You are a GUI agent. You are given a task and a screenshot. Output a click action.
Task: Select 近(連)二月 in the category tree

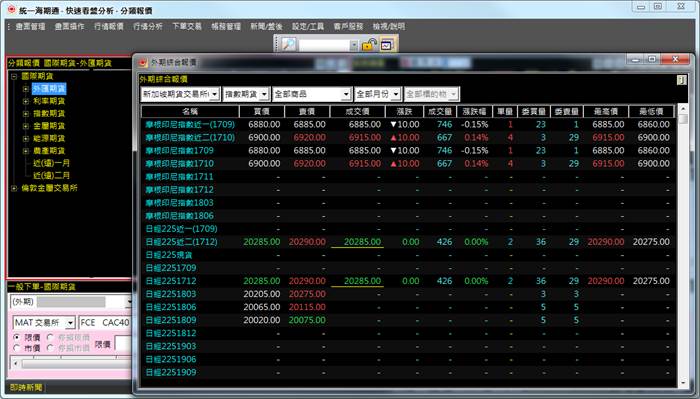point(51,176)
